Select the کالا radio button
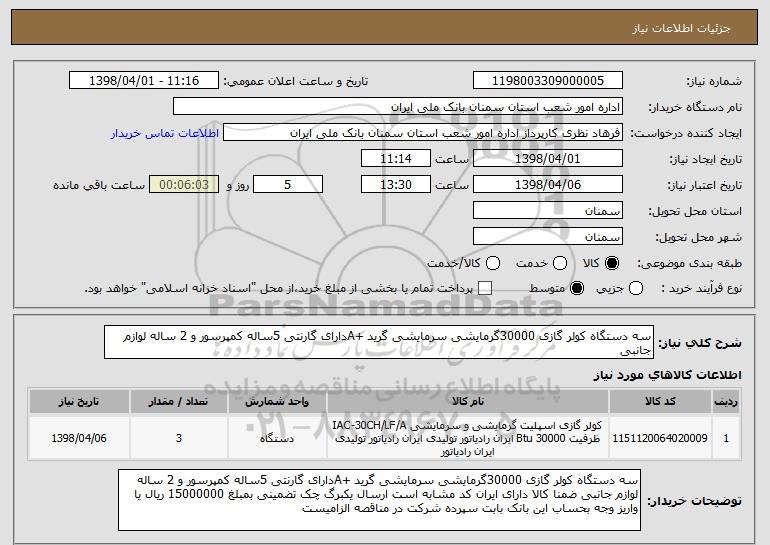This screenshot has height=545, width=770. coord(612,263)
